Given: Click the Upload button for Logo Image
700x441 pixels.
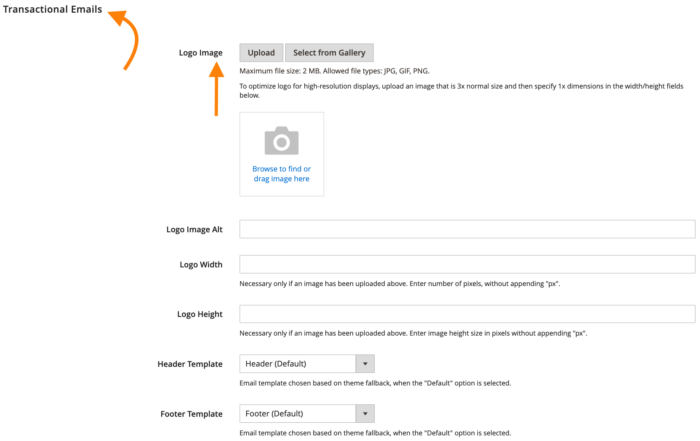Looking at the screenshot, I should pos(261,53).
